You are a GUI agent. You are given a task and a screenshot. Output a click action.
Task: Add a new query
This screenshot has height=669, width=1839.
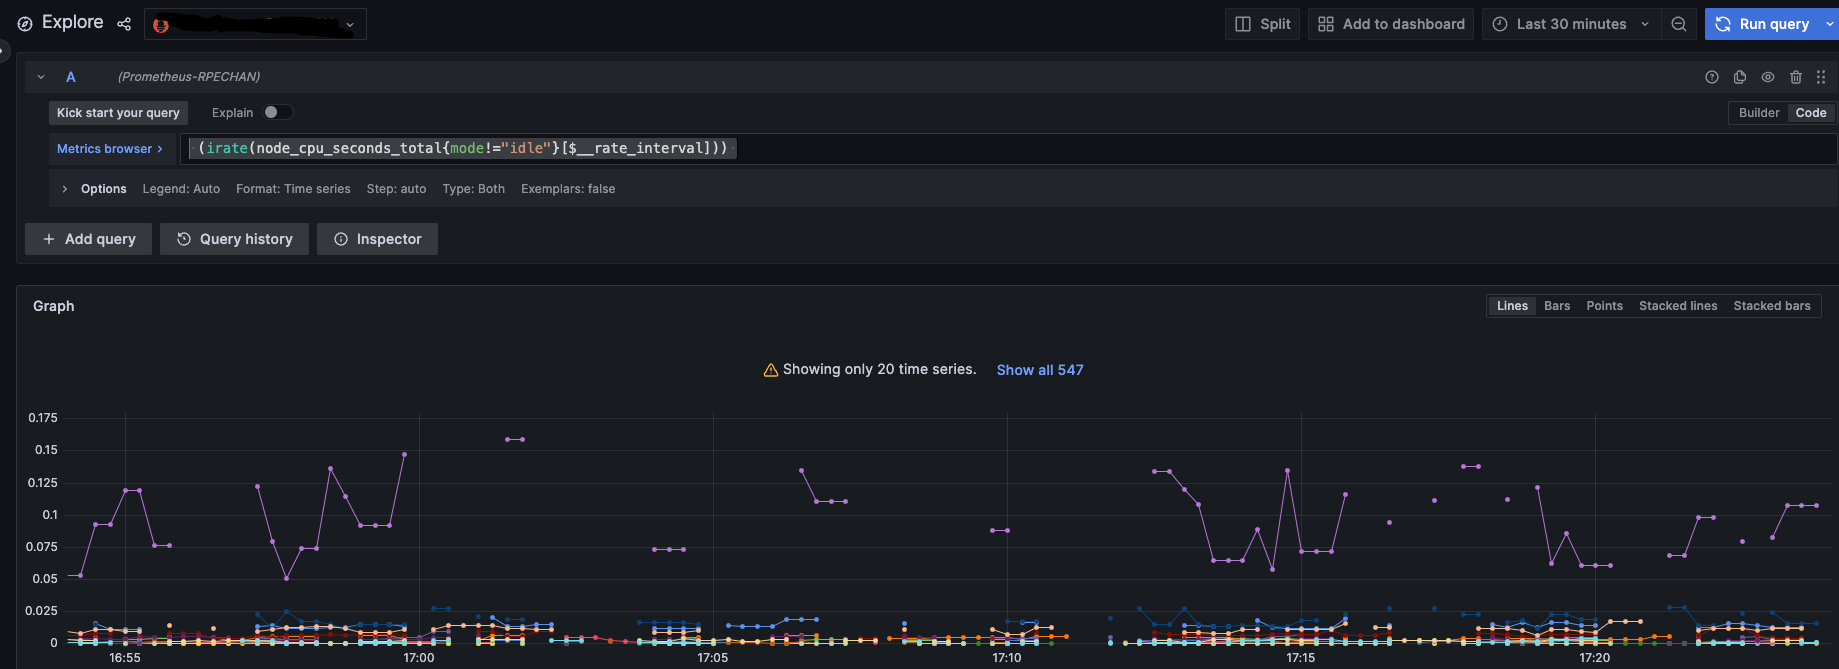pos(89,239)
